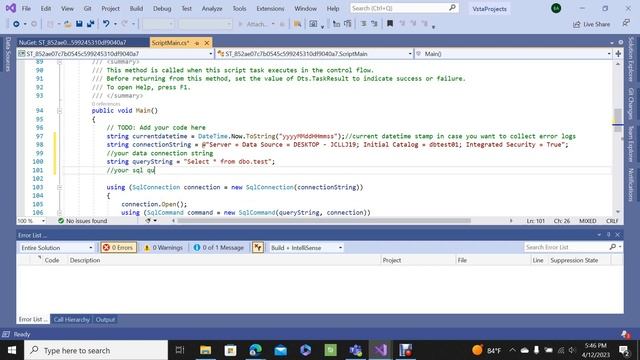Open the Data Sources side panel
The image size is (640, 360).
pyautogui.click(x=7, y=54)
